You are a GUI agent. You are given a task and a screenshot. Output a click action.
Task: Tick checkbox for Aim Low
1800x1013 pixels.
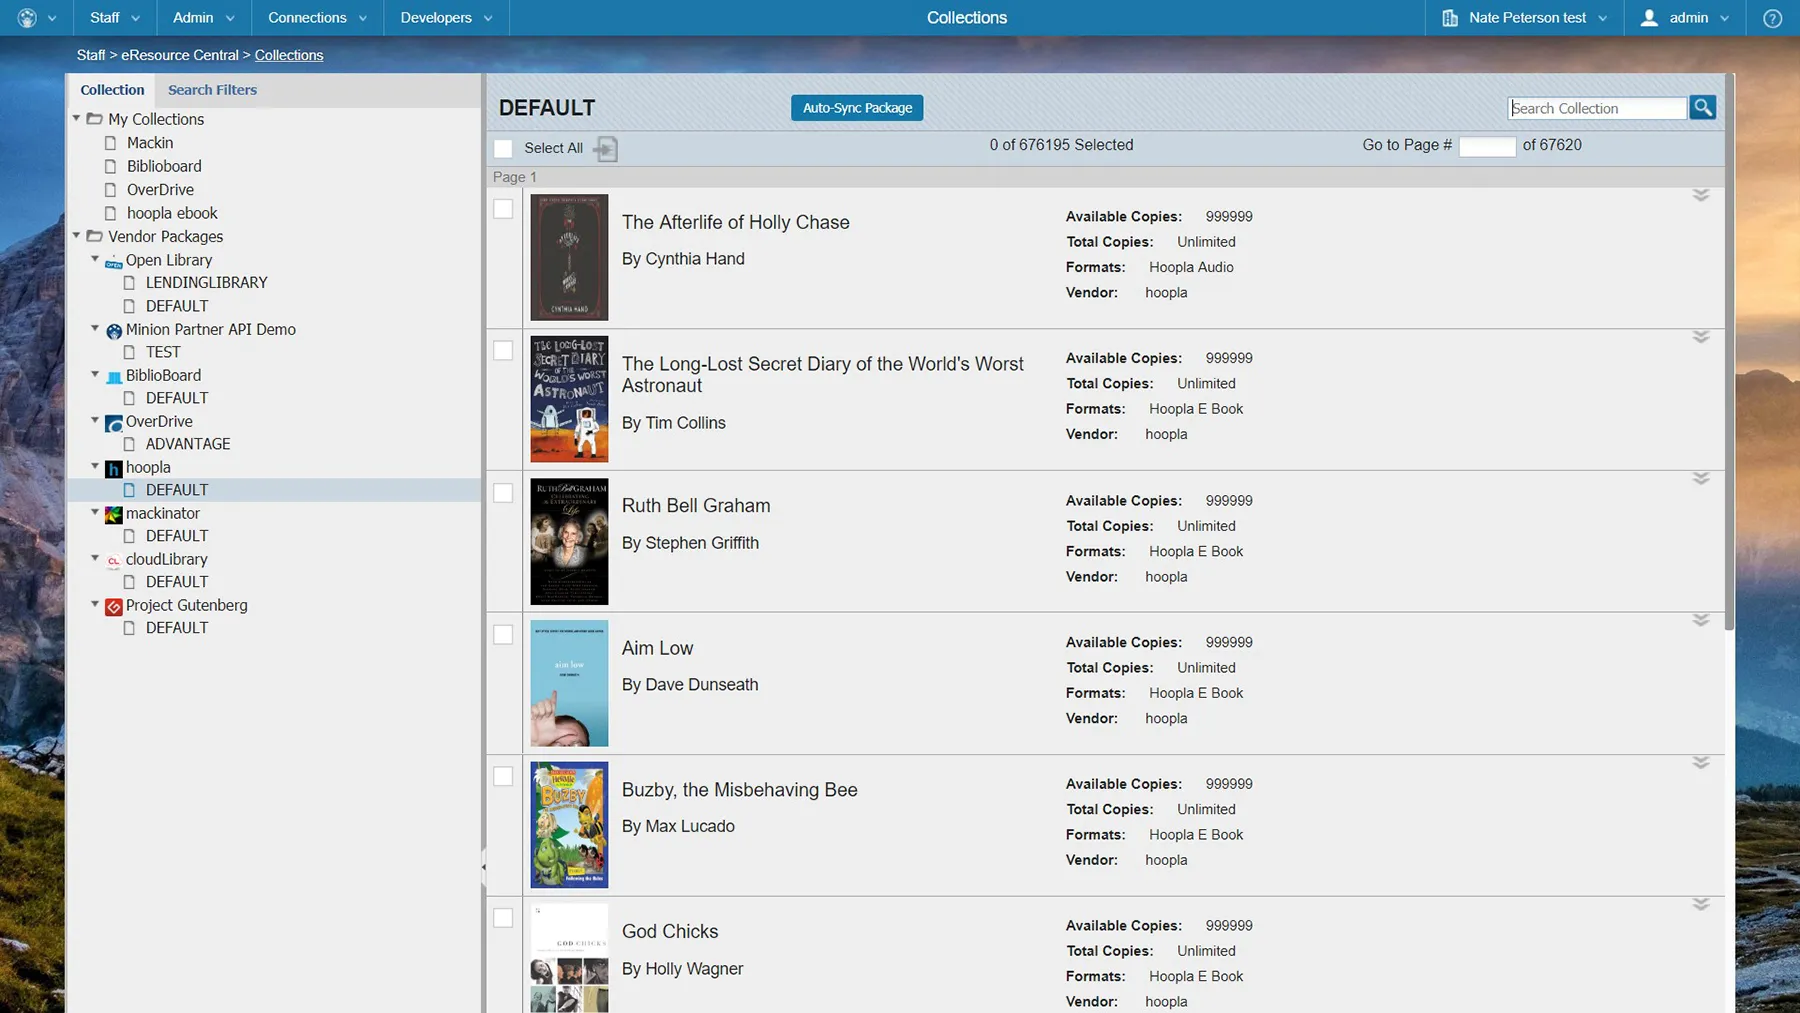tap(503, 634)
